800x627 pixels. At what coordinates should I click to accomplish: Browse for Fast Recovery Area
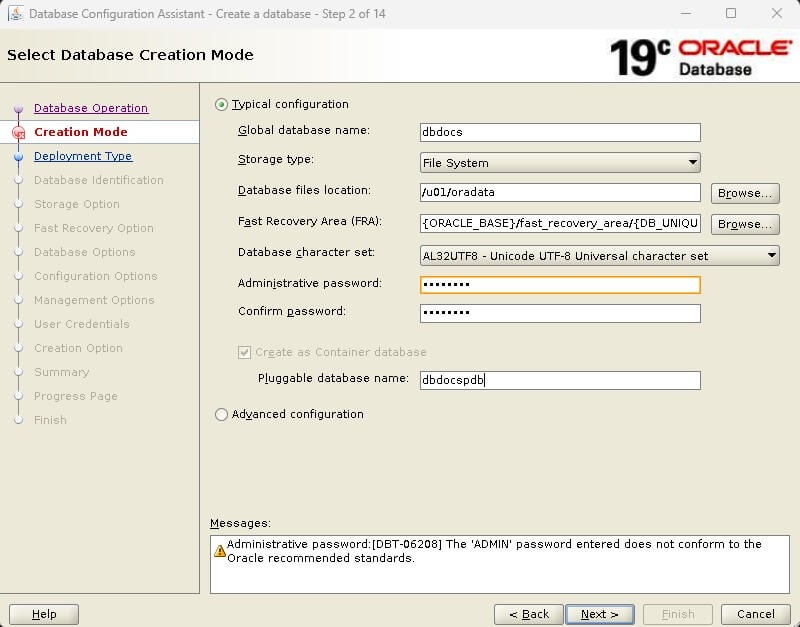pos(745,224)
